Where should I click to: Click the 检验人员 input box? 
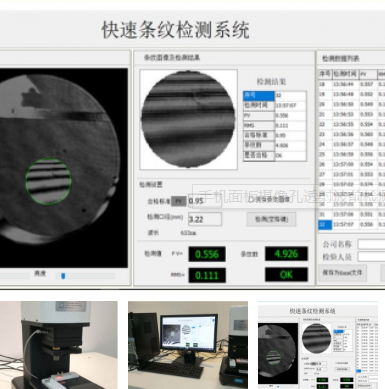pyautogui.click(x=371, y=257)
